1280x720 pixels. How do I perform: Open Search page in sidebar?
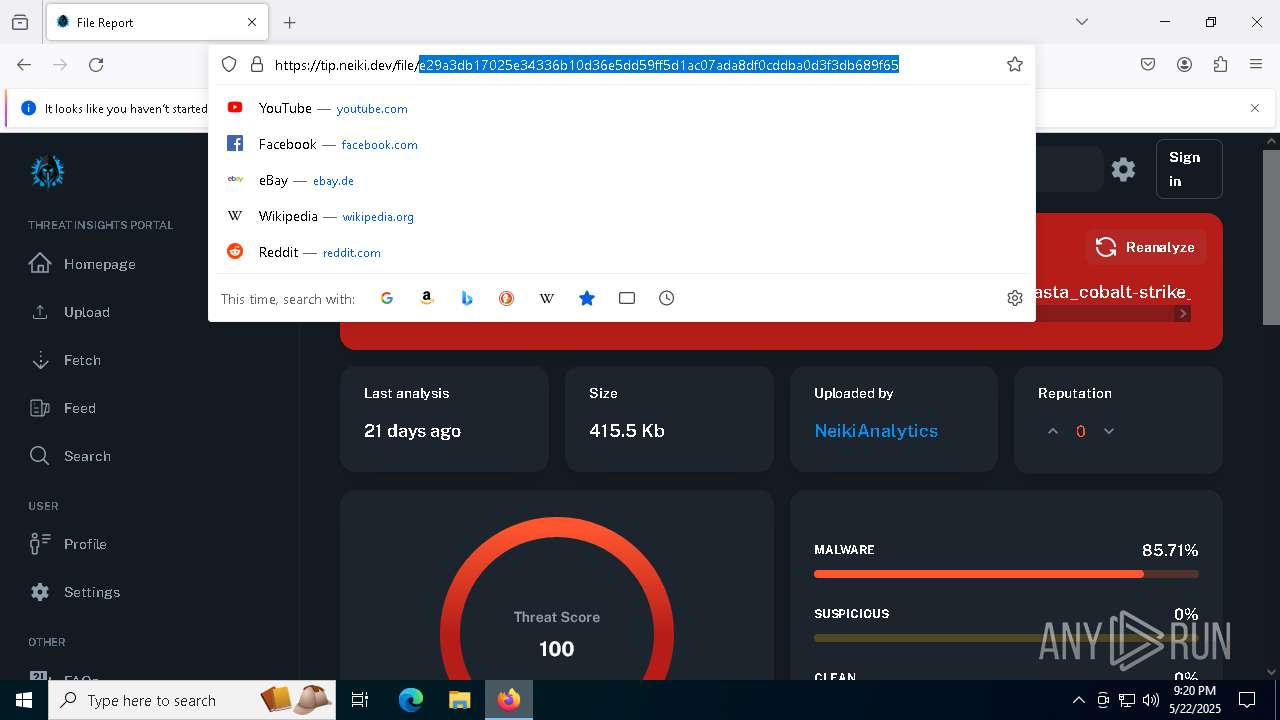[70, 456]
